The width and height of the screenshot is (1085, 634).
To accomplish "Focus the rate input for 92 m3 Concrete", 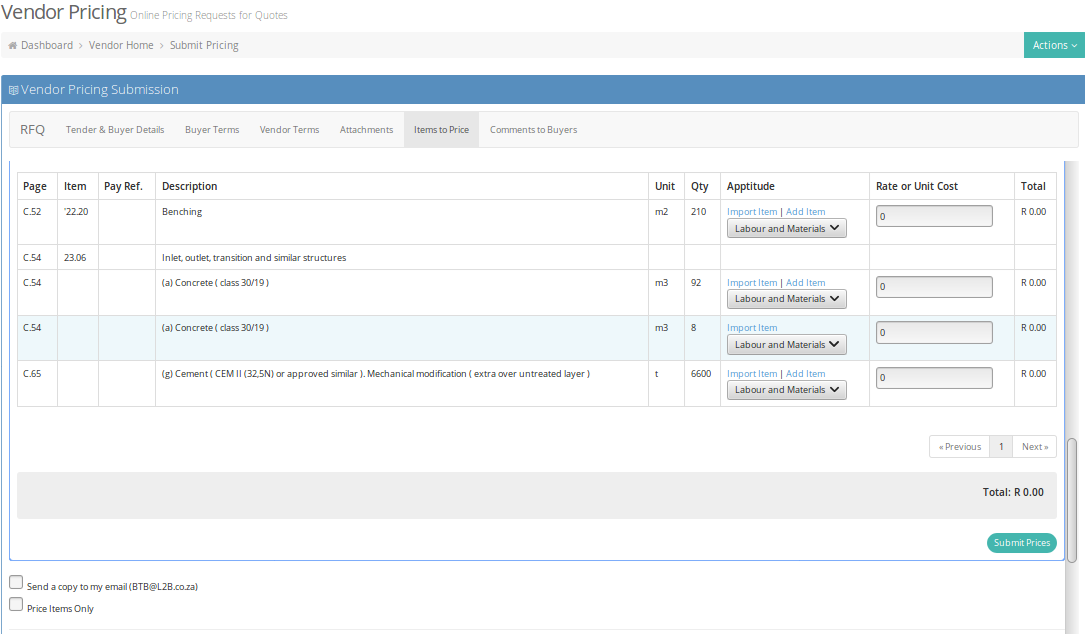I will pos(934,287).
